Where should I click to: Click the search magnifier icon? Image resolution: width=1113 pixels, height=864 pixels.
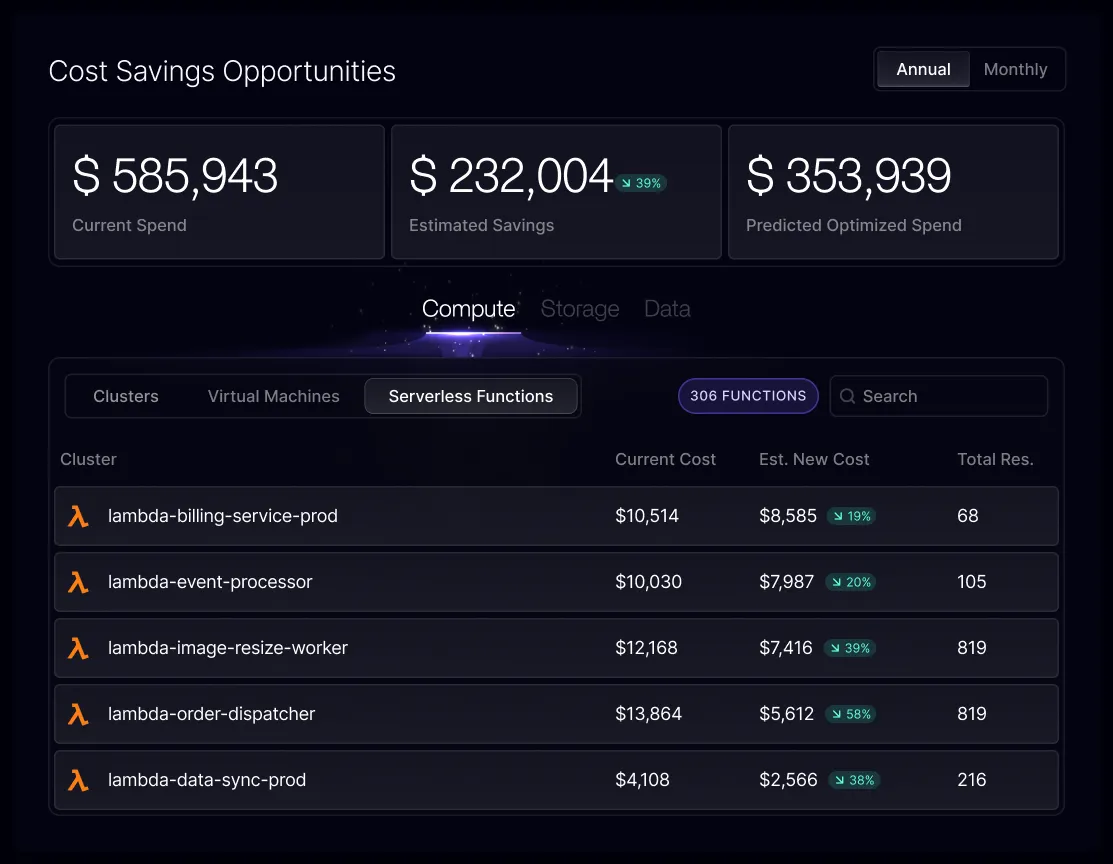[x=848, y=396]
